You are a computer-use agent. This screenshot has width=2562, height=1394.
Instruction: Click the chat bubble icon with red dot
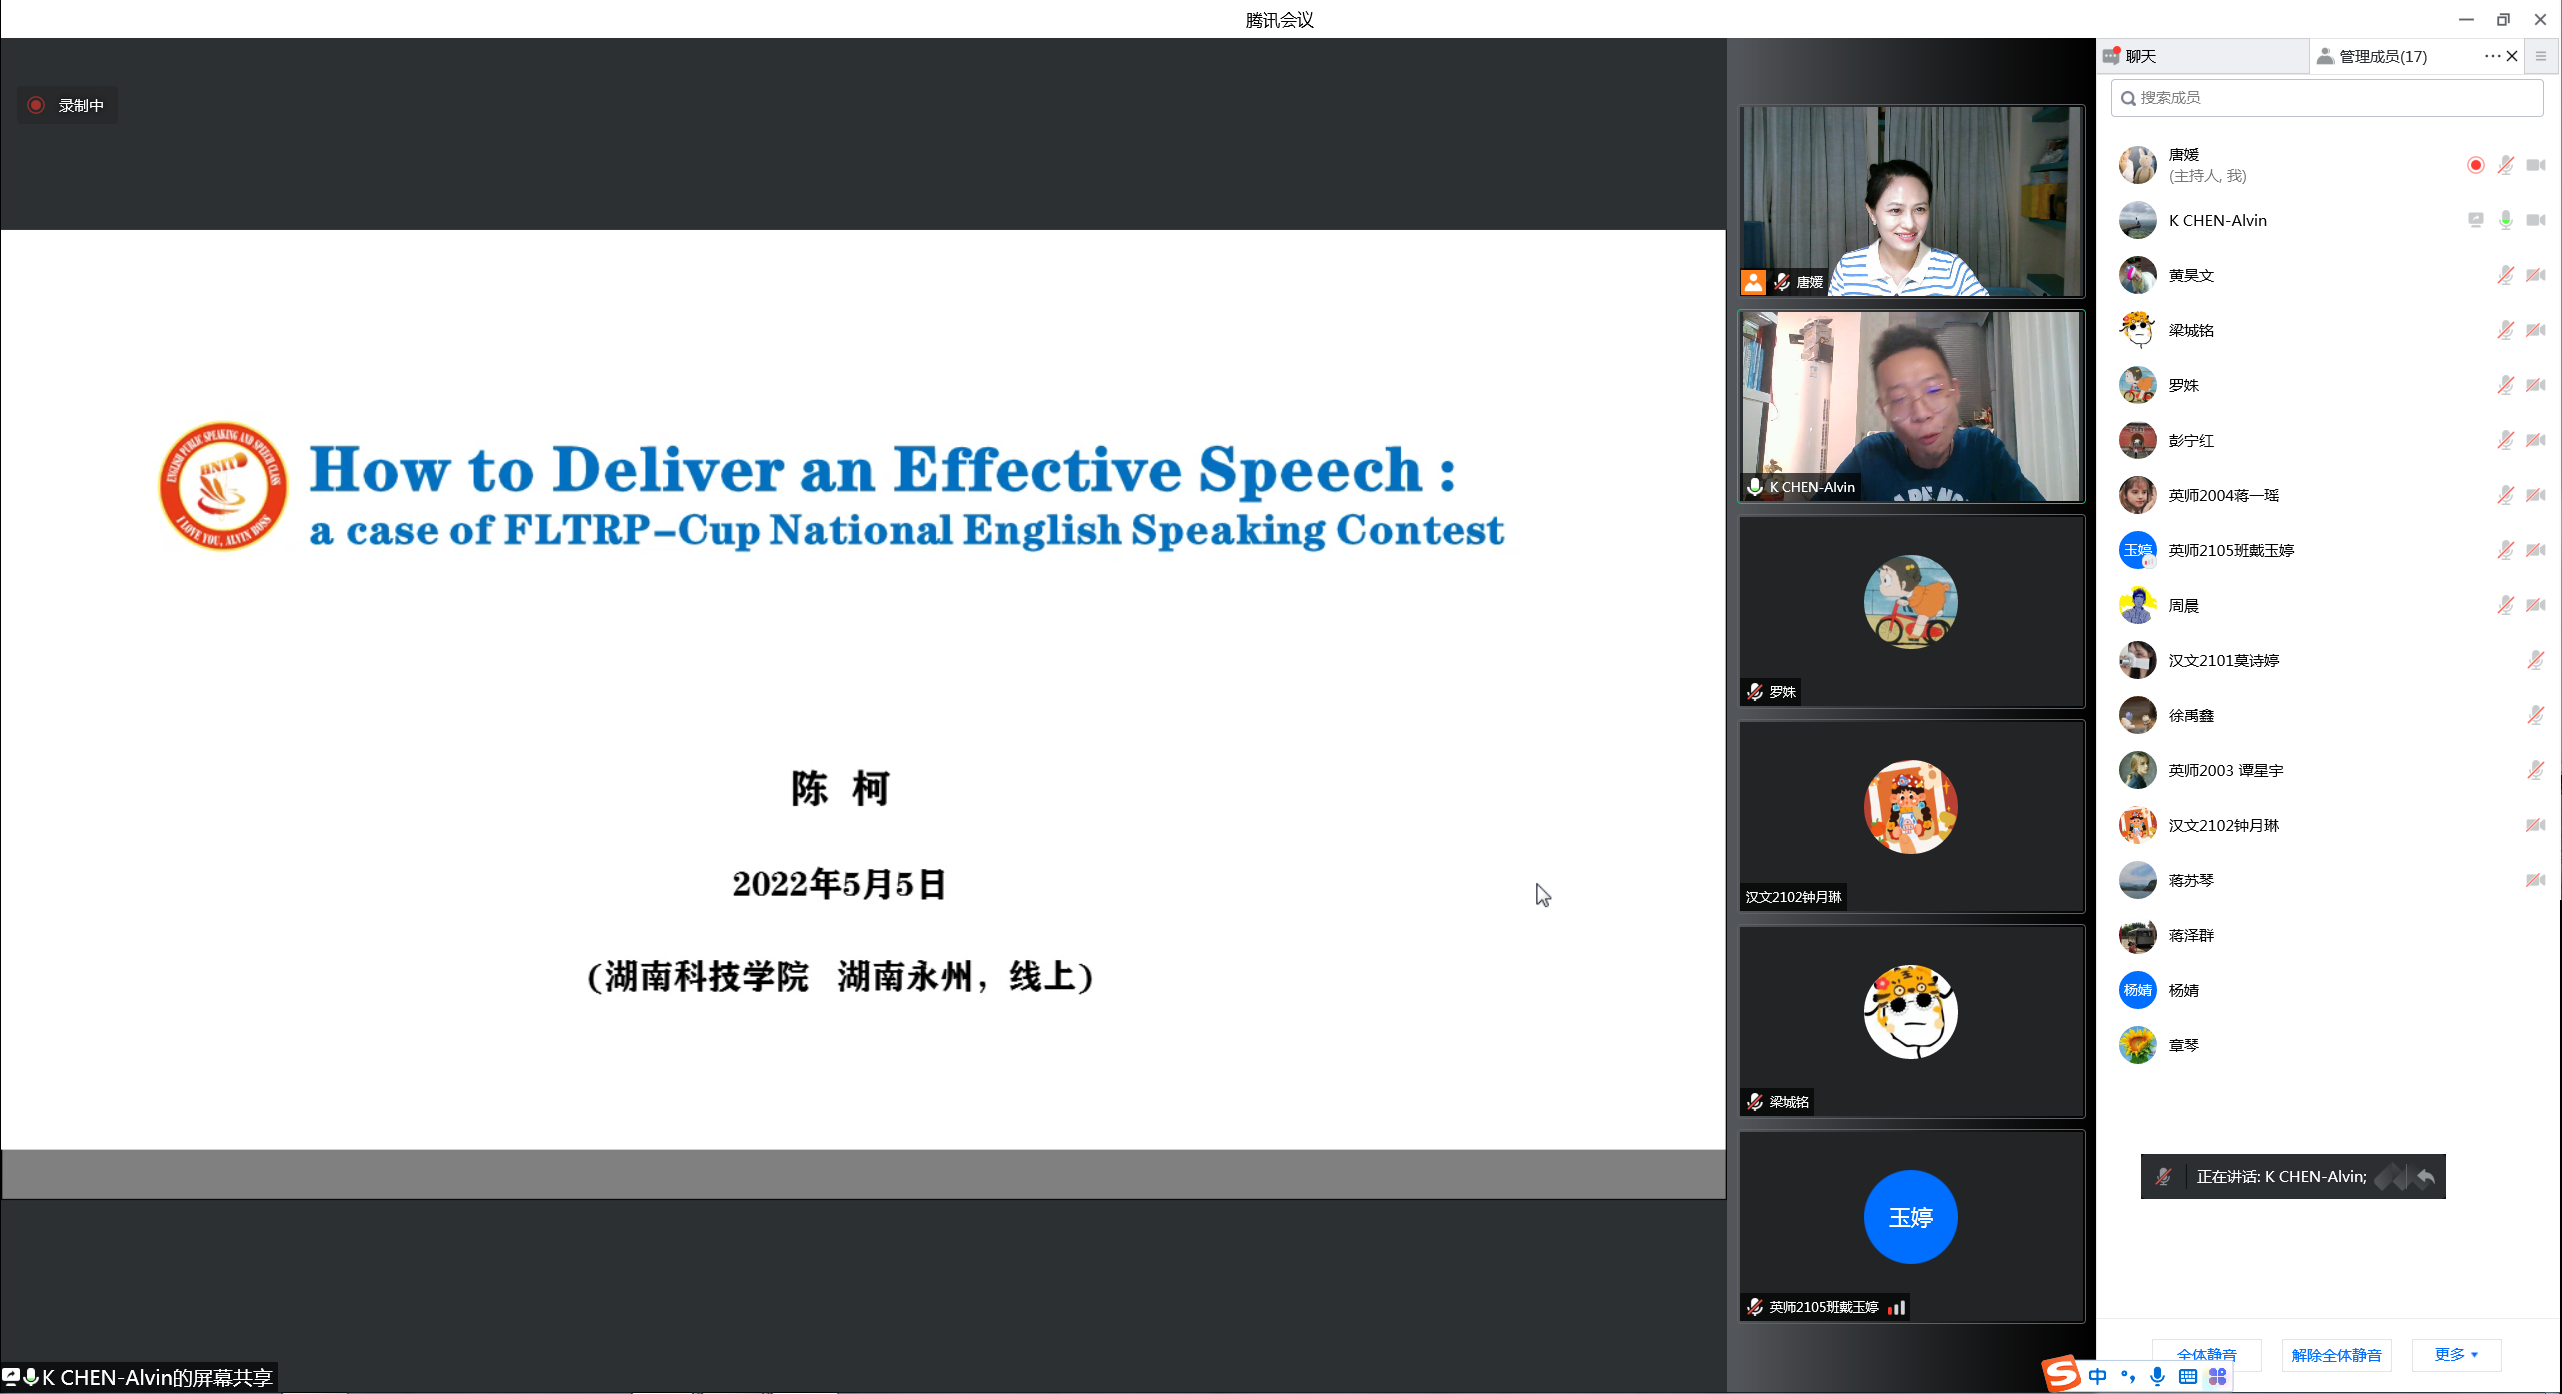[2111, 56]
